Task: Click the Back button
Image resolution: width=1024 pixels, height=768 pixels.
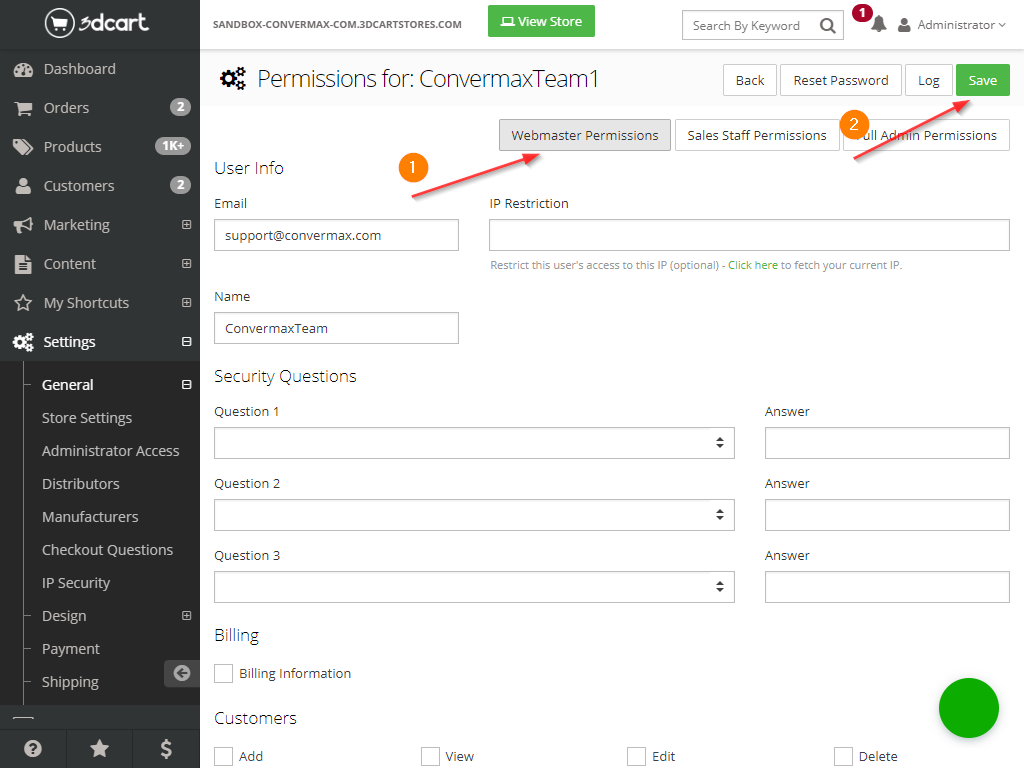Action: [750, 80]
